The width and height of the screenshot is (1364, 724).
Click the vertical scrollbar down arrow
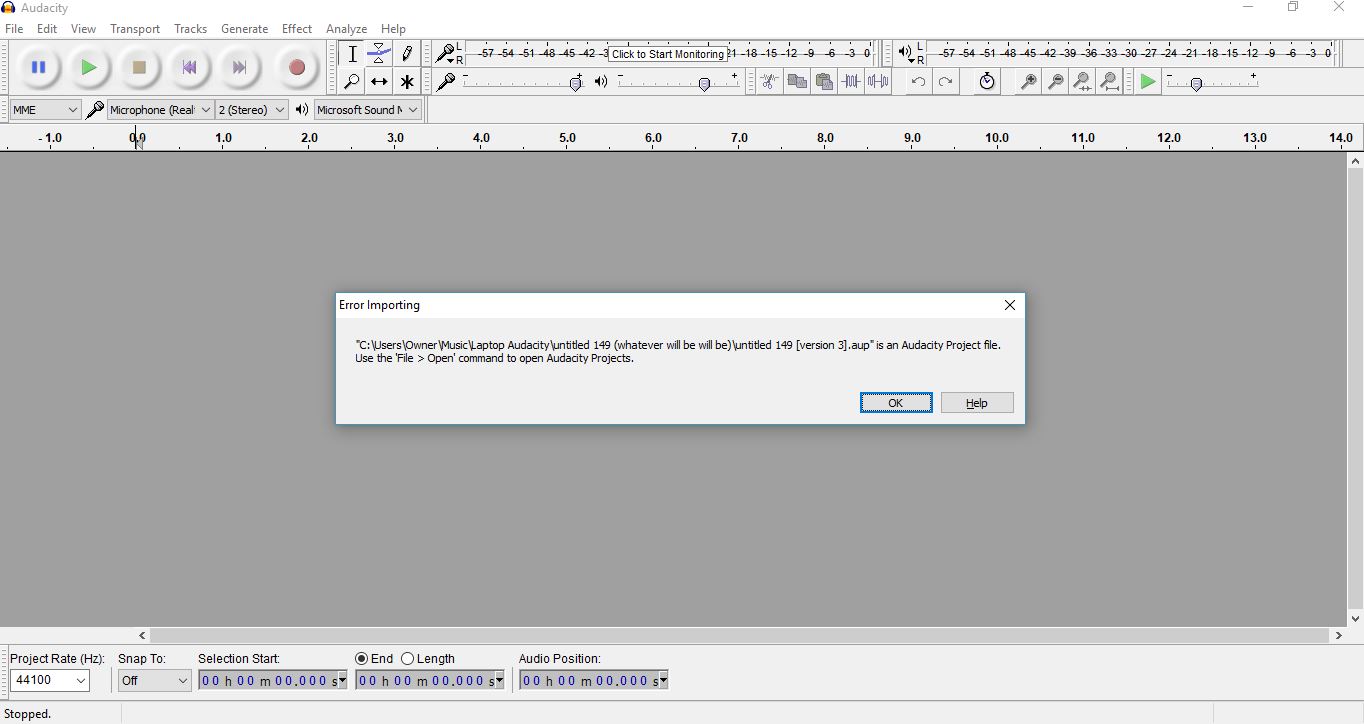point(1355,619)
